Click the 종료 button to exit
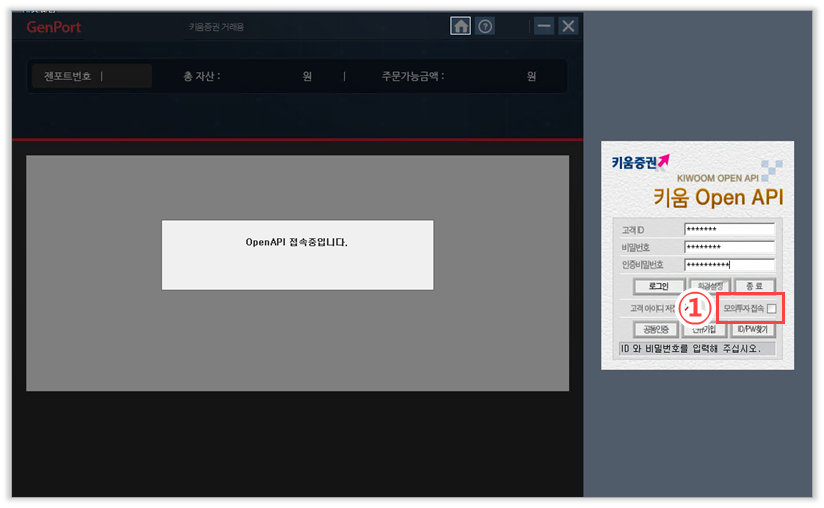The width and height of the screenshot is (824, 508). coord(755,286)
